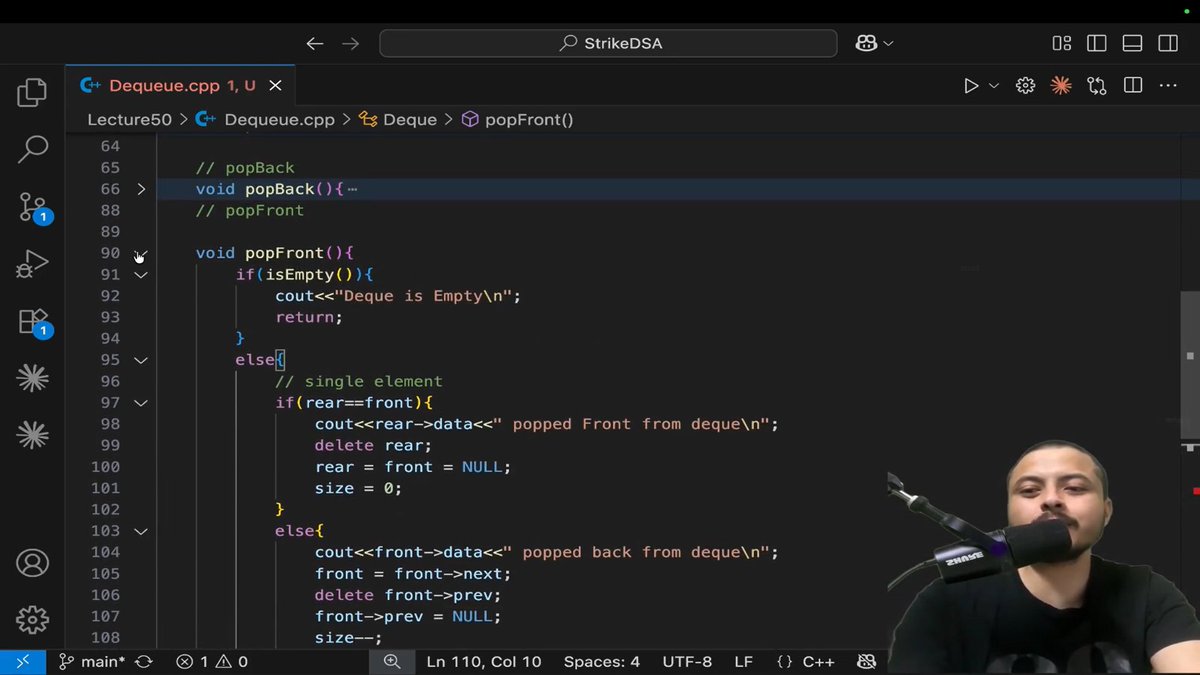Open the Extensions view in activity bar
This screenshot has width=1200, height=675.
point(34,322)
